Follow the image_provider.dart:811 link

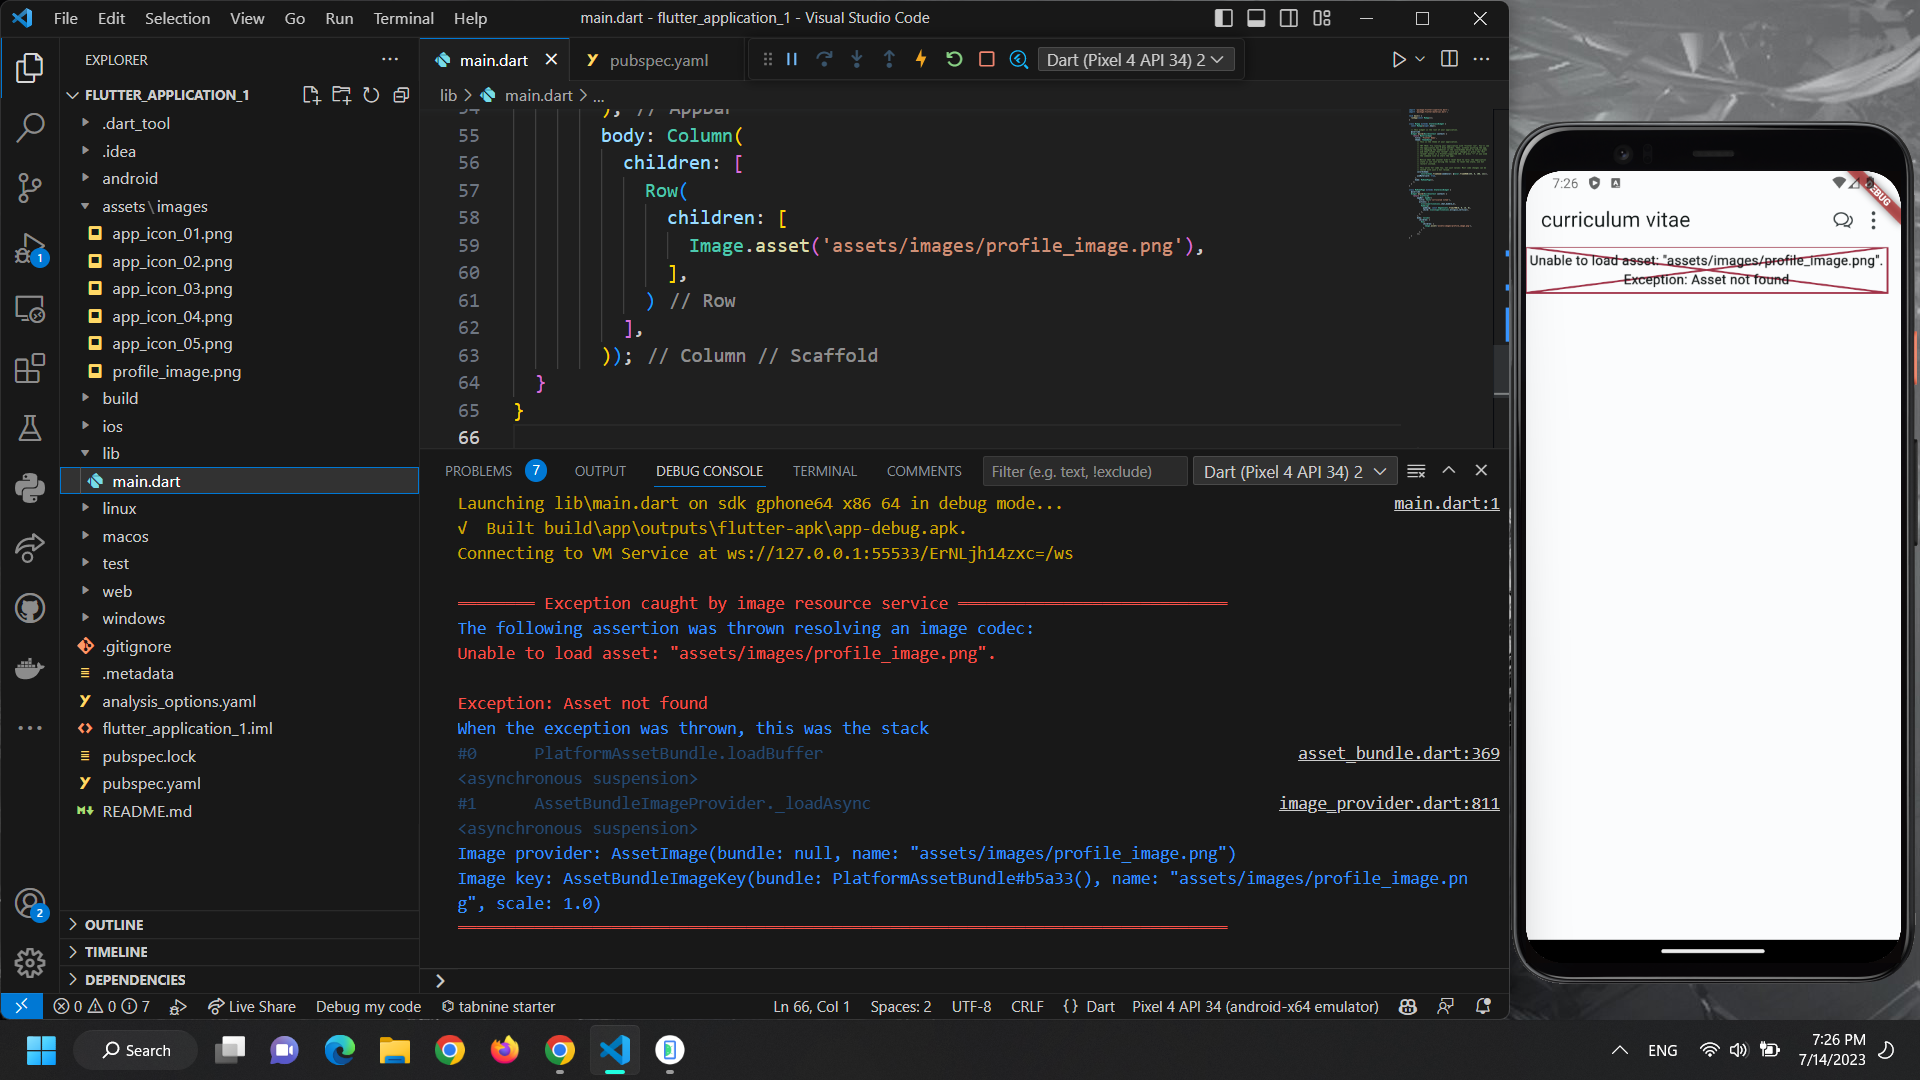click(x=1389, y=803)
